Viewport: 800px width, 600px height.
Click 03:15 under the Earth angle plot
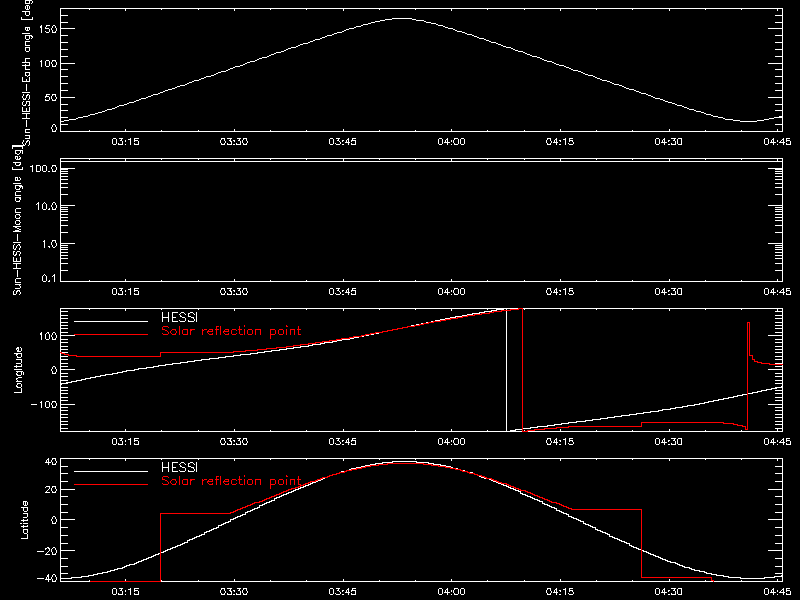[x=126, y=142]
